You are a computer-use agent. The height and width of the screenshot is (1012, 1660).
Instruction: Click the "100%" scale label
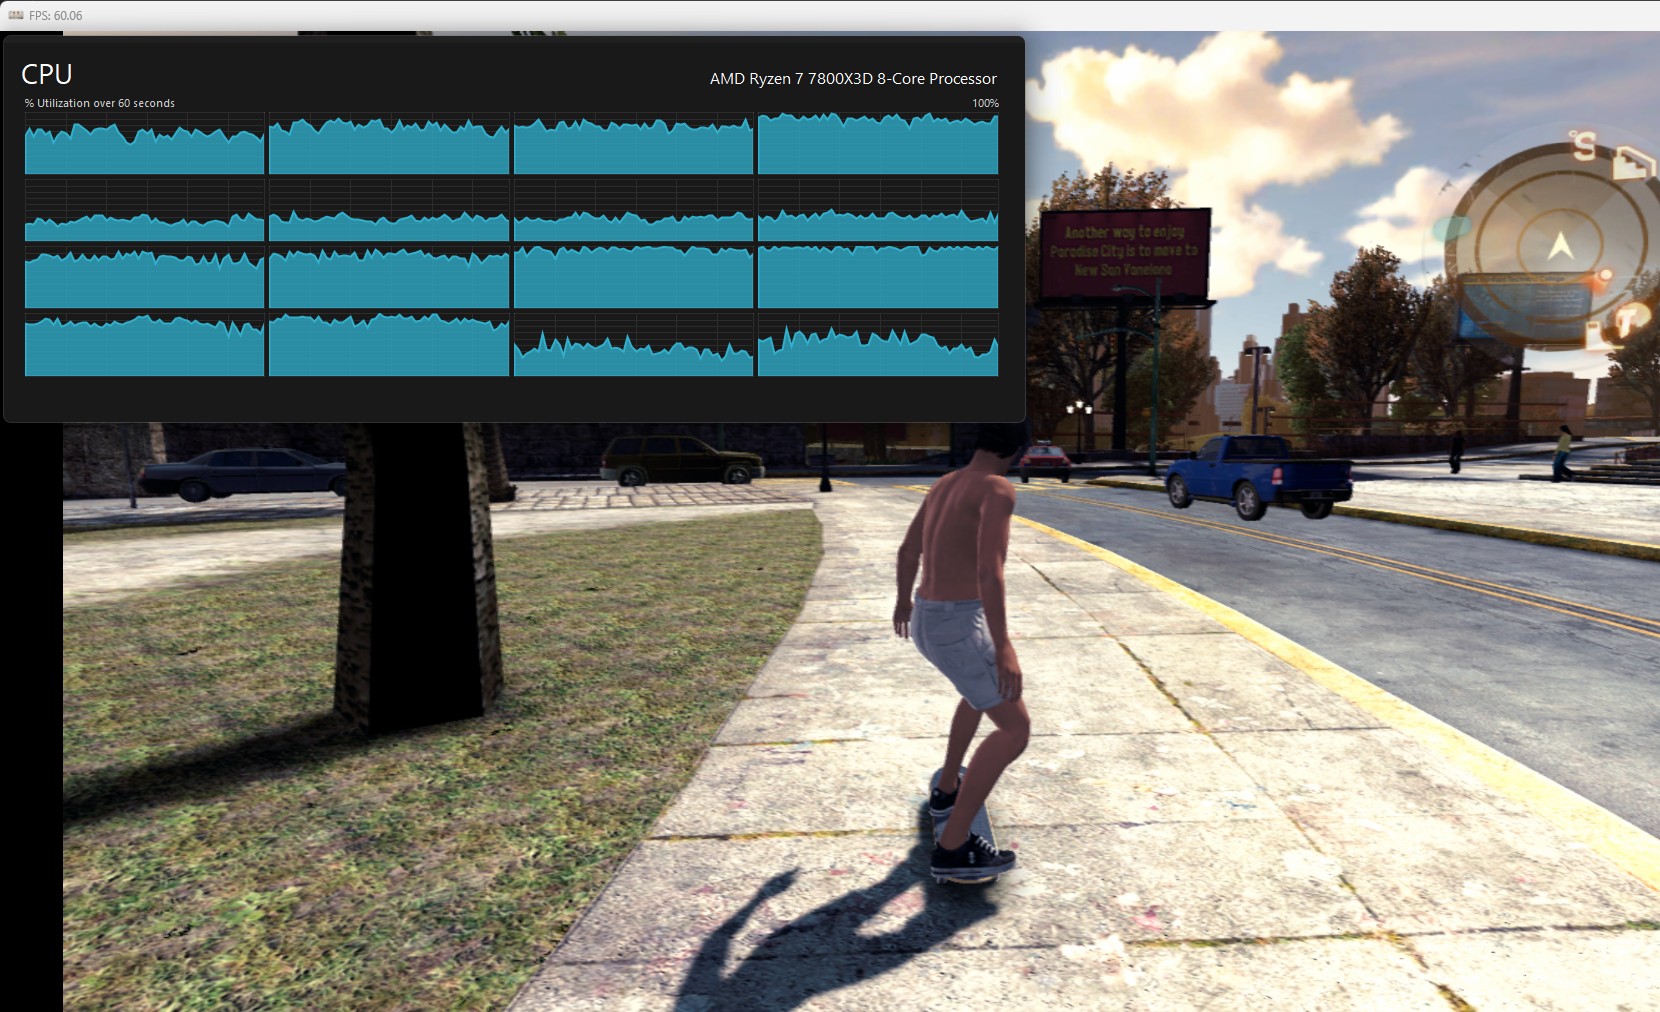(x=985, y=103)
